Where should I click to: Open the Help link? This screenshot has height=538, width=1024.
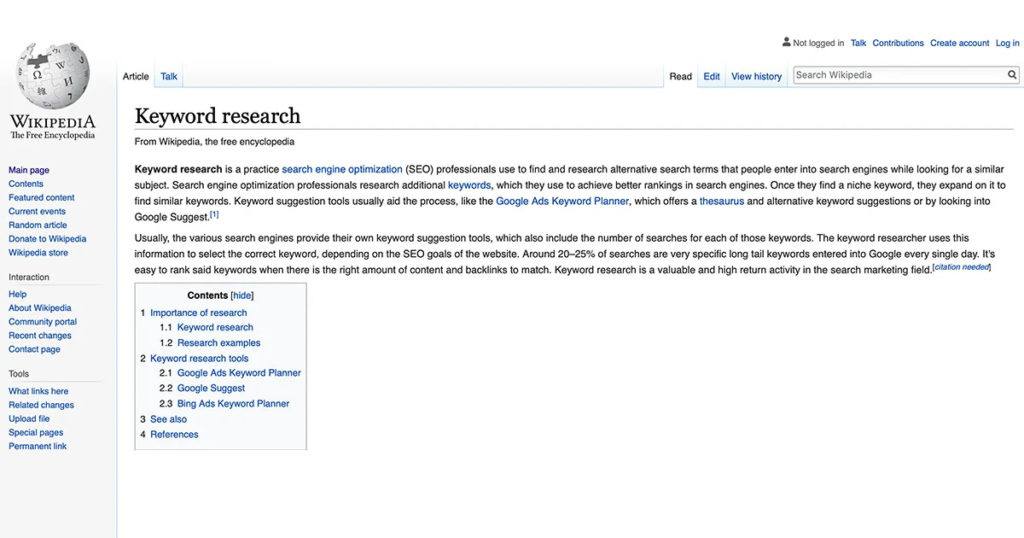[x=18, y=294]
